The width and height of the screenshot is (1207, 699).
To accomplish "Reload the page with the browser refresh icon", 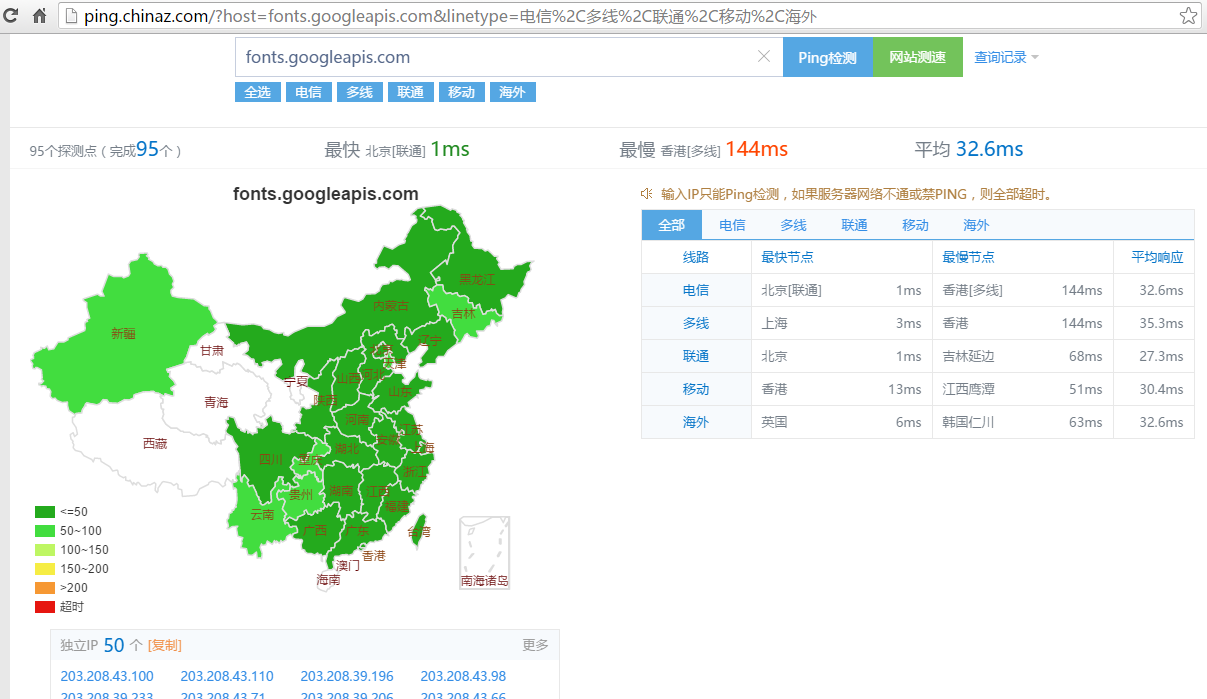I will [x=13, y=16].
